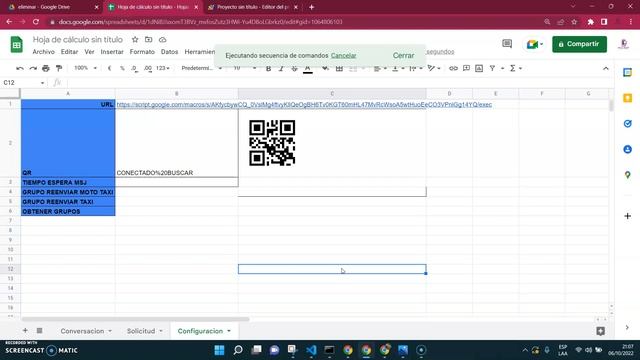Select the Paint format tool
The width and height of the screenshot is (640, 360).
click(x=59, y=68)
